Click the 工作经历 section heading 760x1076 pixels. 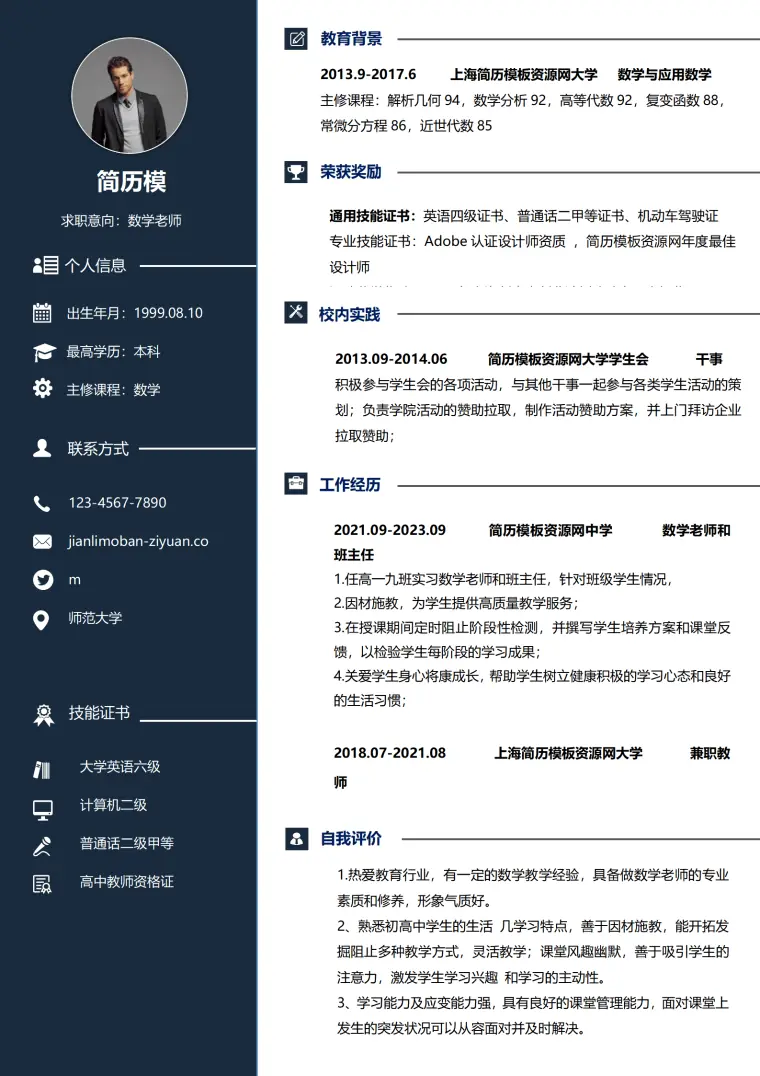350,484
